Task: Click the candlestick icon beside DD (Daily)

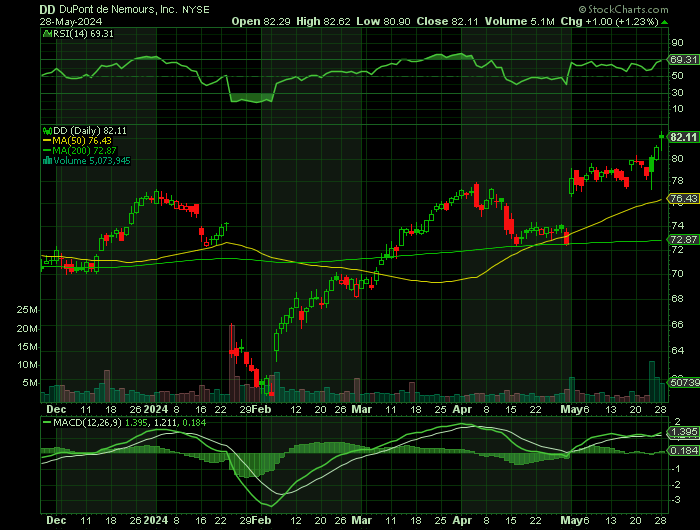Action: tap(47, 131)
